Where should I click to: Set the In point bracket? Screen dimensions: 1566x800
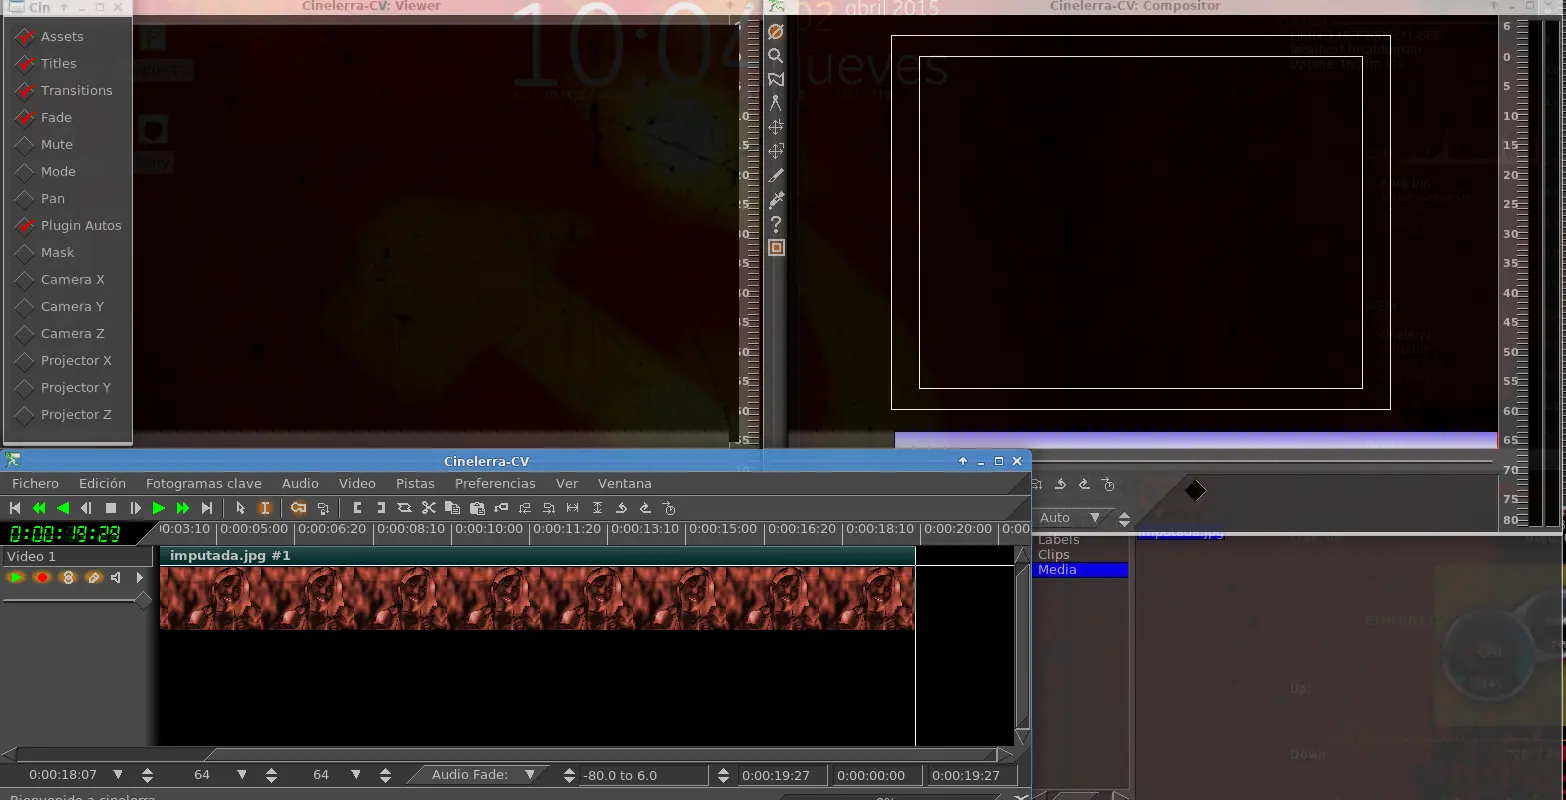[x=357, y=508]
